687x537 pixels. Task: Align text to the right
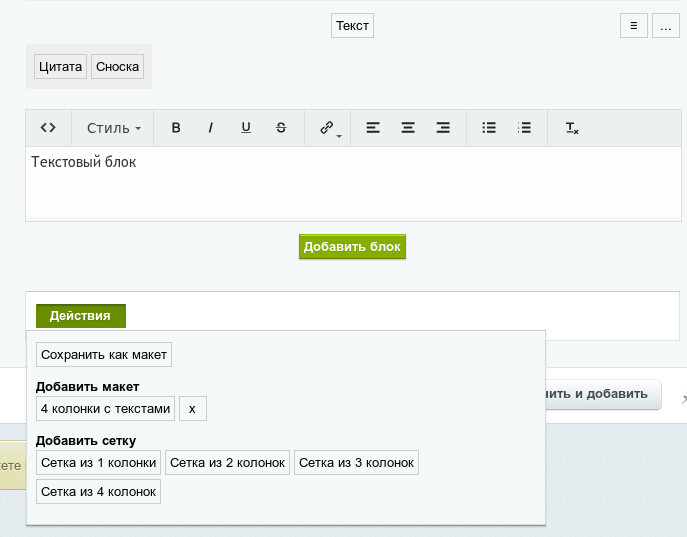443,128
